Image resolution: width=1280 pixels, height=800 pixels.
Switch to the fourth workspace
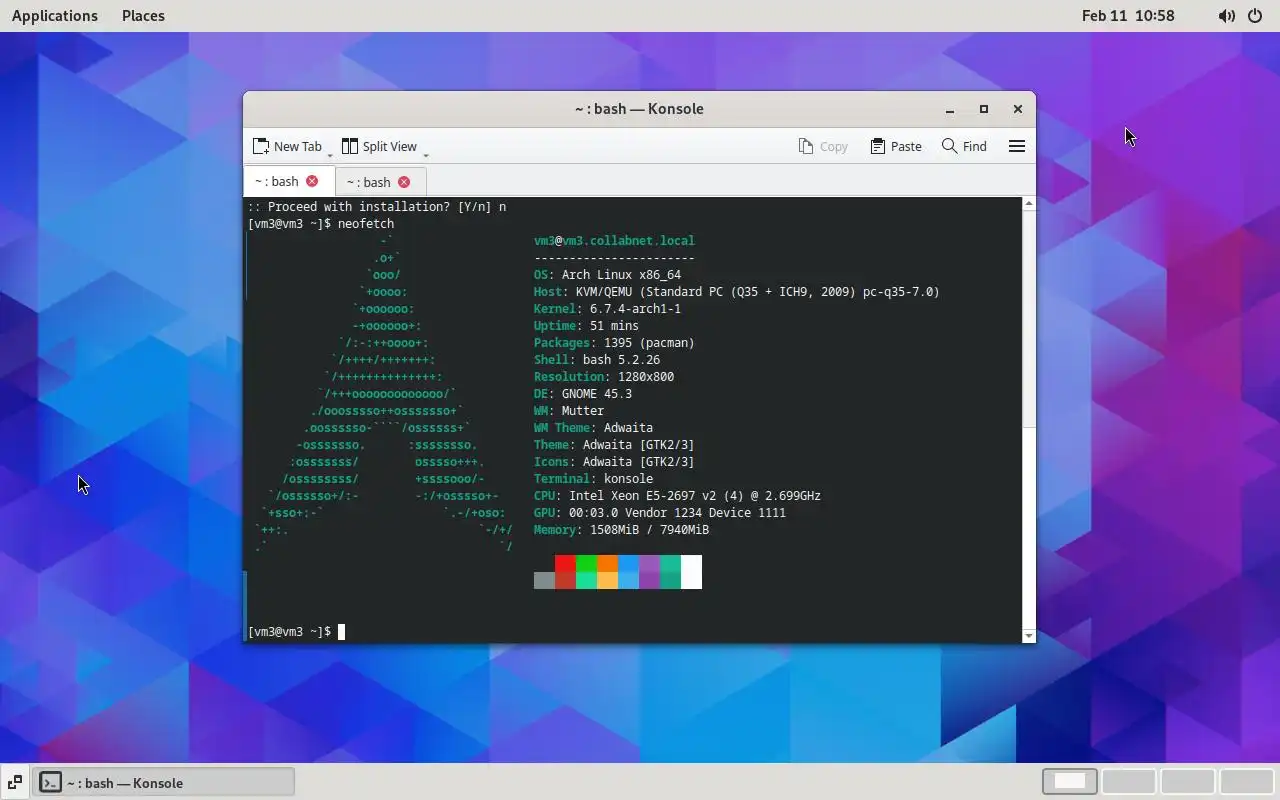tap(1247, 781)
